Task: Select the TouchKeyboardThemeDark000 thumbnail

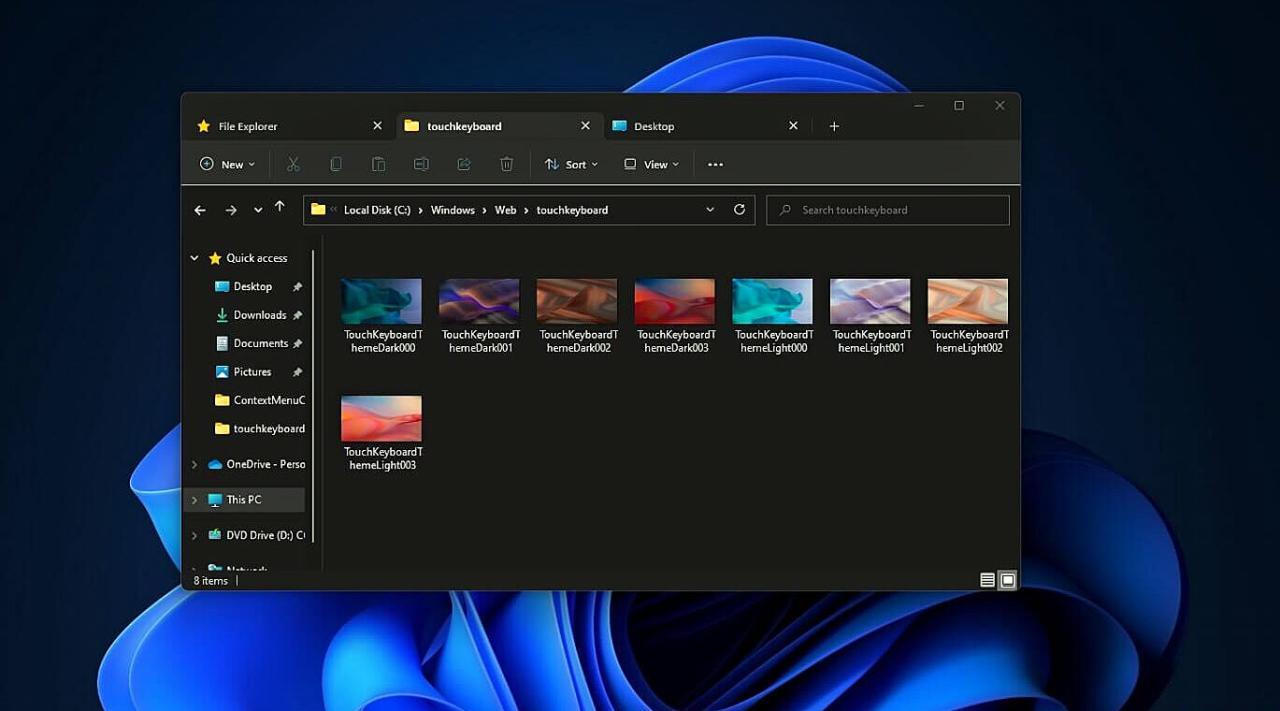Action: point(381,300)
